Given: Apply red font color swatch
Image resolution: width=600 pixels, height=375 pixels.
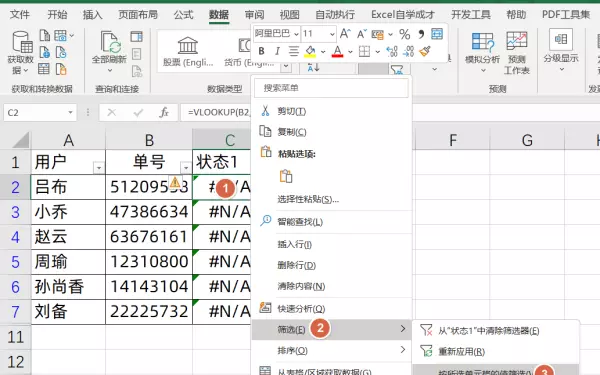Looking at the screenshot, I should point(338,51).
